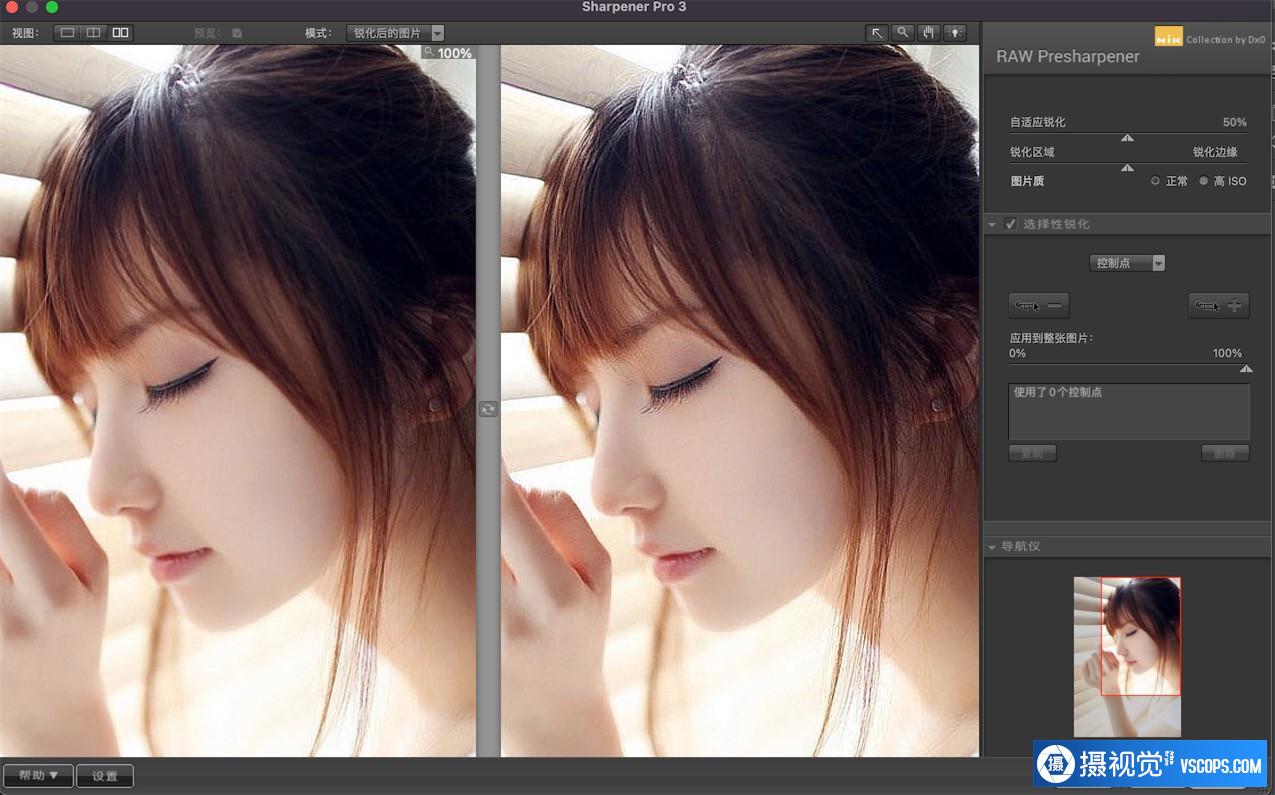Screen dimensions: 1275x795
Task: Select the 正常 image quality radio button
Action: coord(1155,181)
